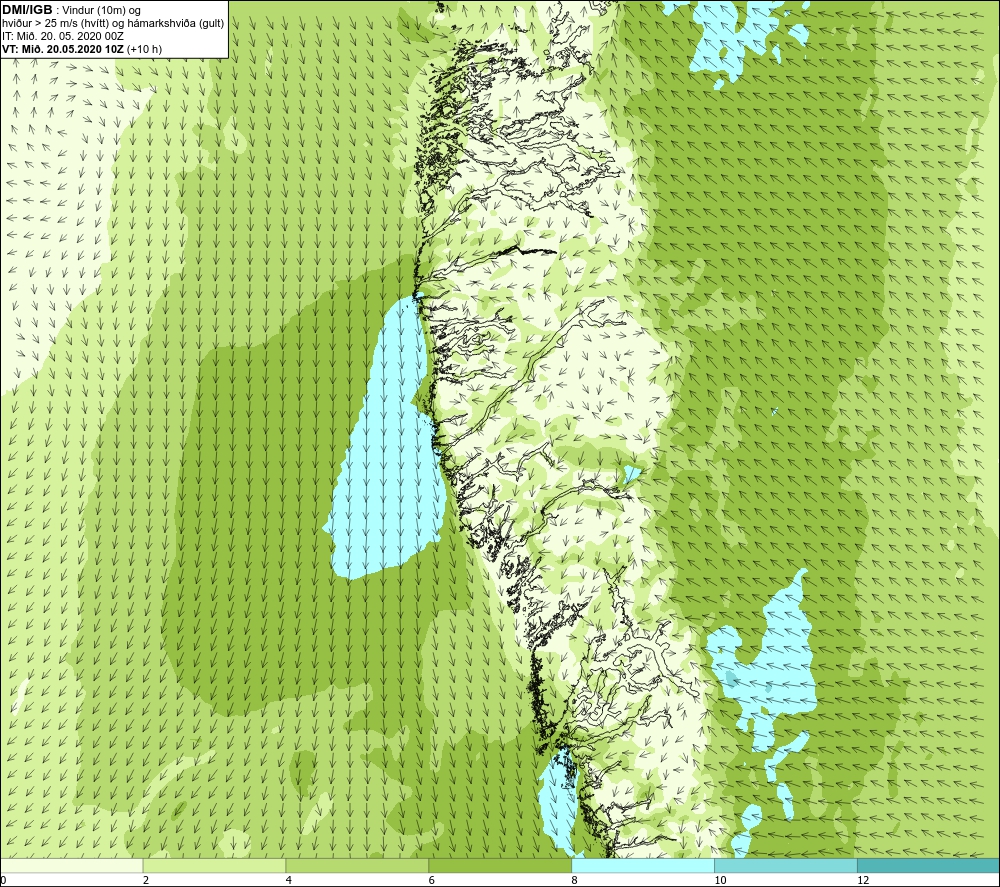1000x887 pixels.
Task: Click the 0–2 m/s palest legend swatch
Action: click(71, 865)
